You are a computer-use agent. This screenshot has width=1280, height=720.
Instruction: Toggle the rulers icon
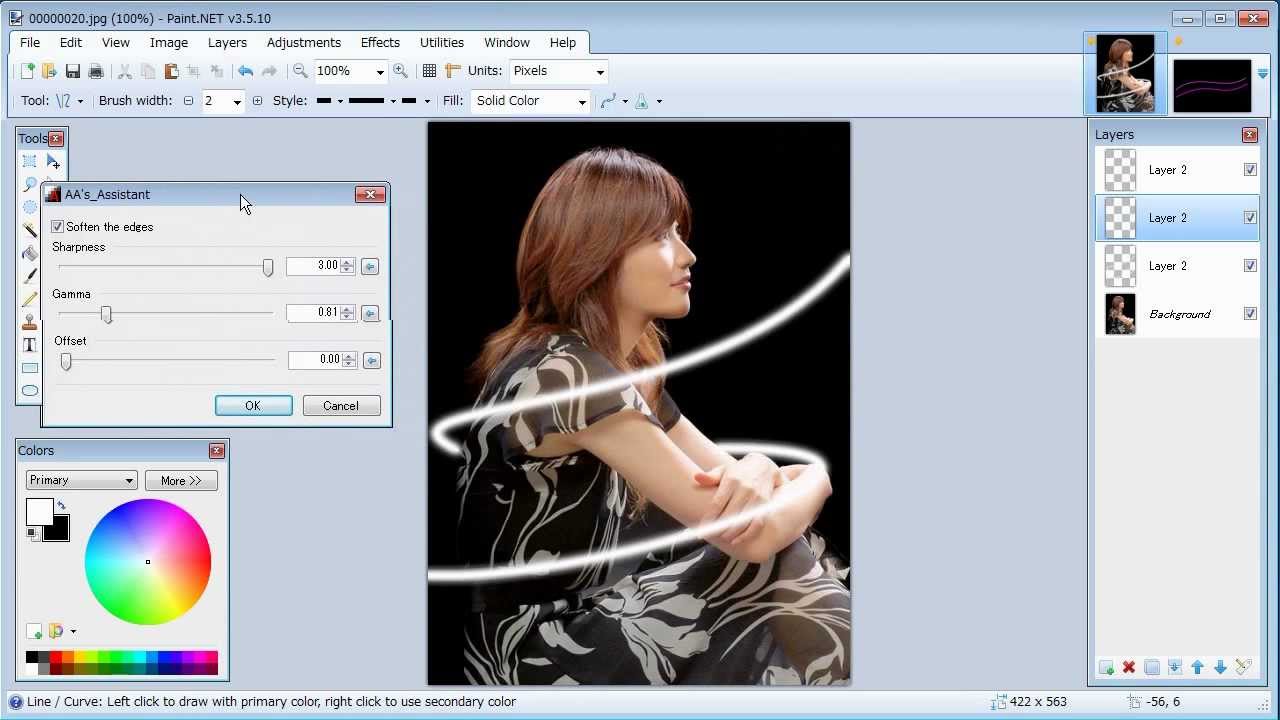(452, 71)
